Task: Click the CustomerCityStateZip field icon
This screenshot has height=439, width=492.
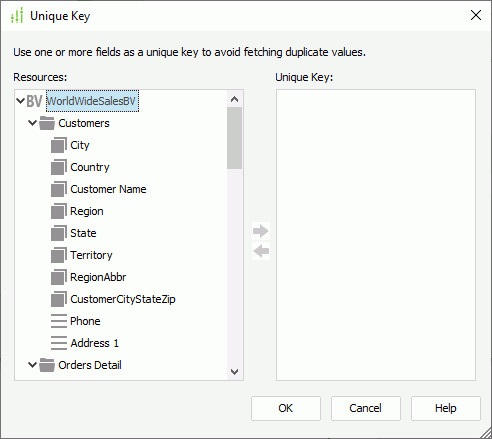Action: pyautogui.click(x=59, y=299)
